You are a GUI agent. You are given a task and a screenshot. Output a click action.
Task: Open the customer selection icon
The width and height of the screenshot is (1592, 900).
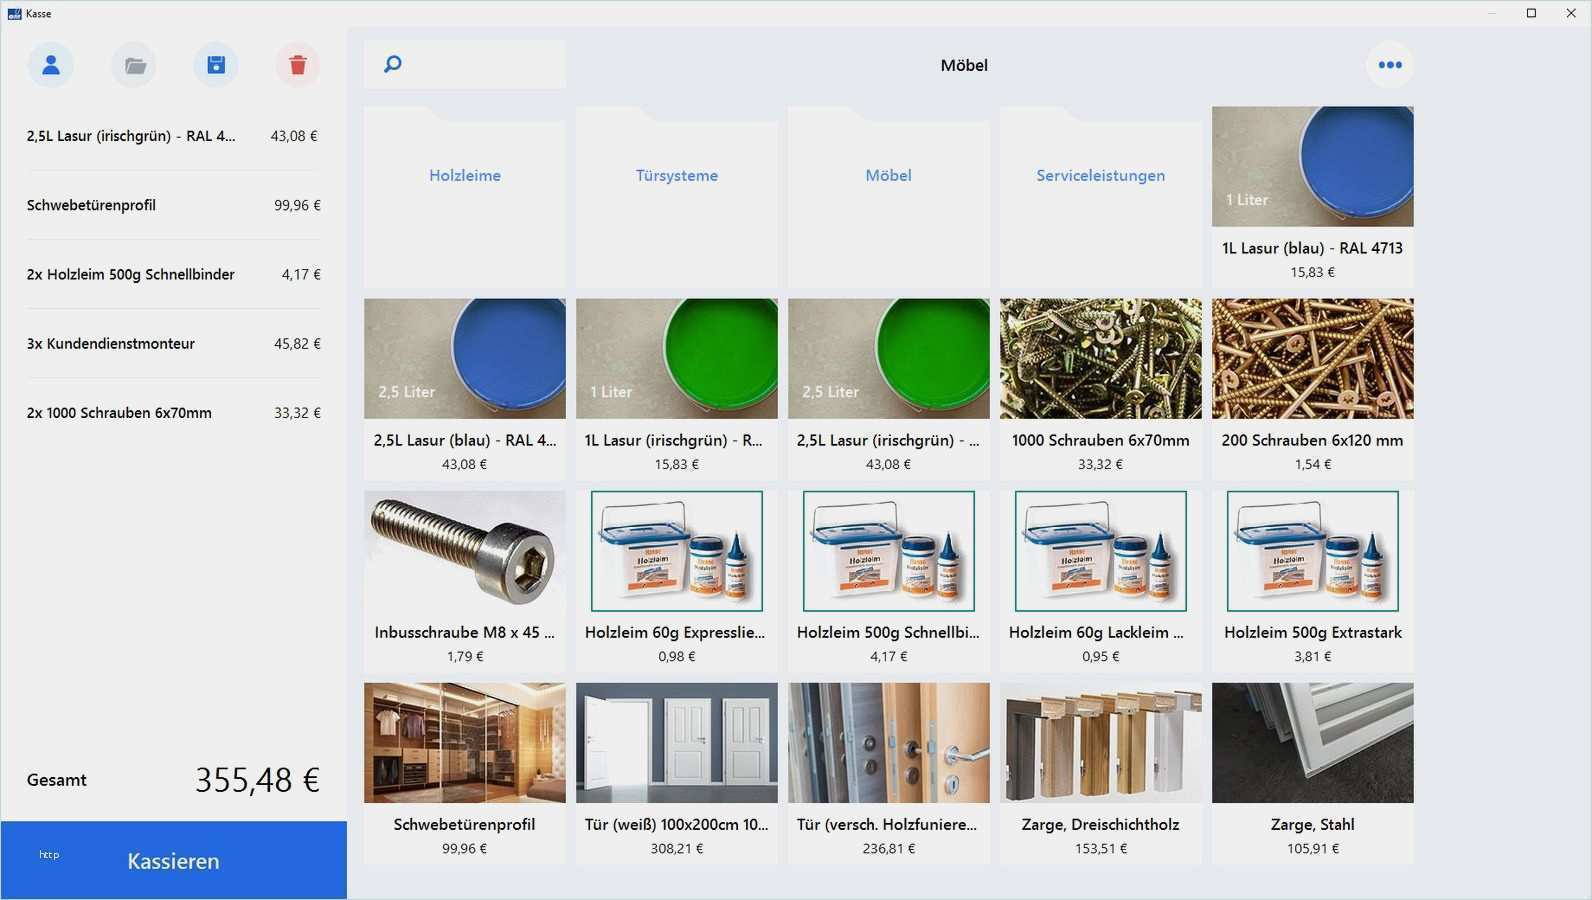(51, 65)
